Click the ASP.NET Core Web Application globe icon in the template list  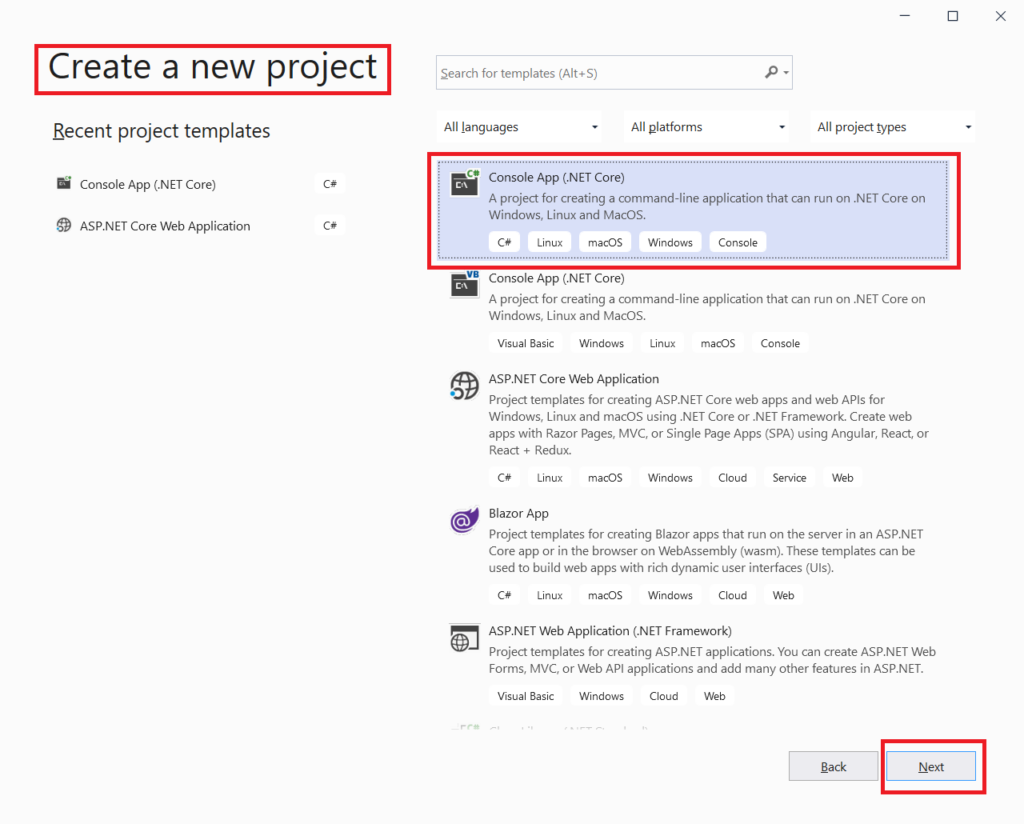pyautogui.click(x=464, y=385)
